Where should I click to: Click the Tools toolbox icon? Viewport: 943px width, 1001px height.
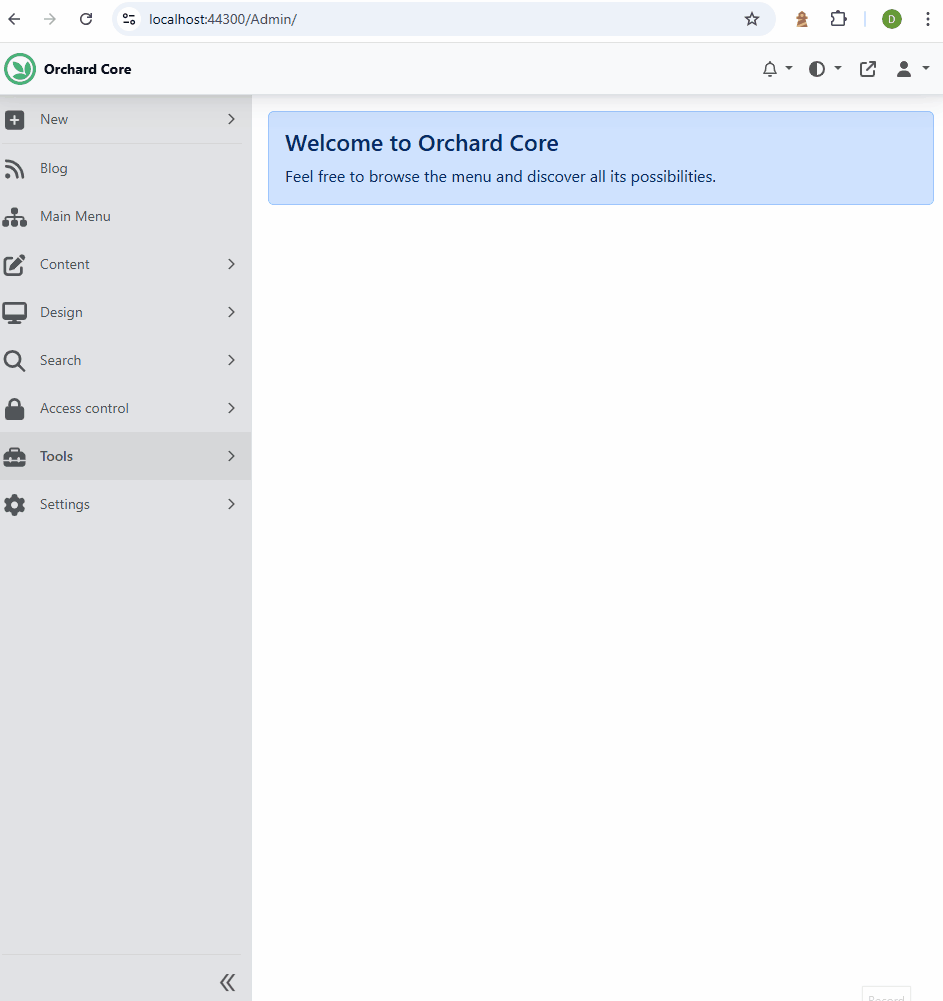[15, 456]
